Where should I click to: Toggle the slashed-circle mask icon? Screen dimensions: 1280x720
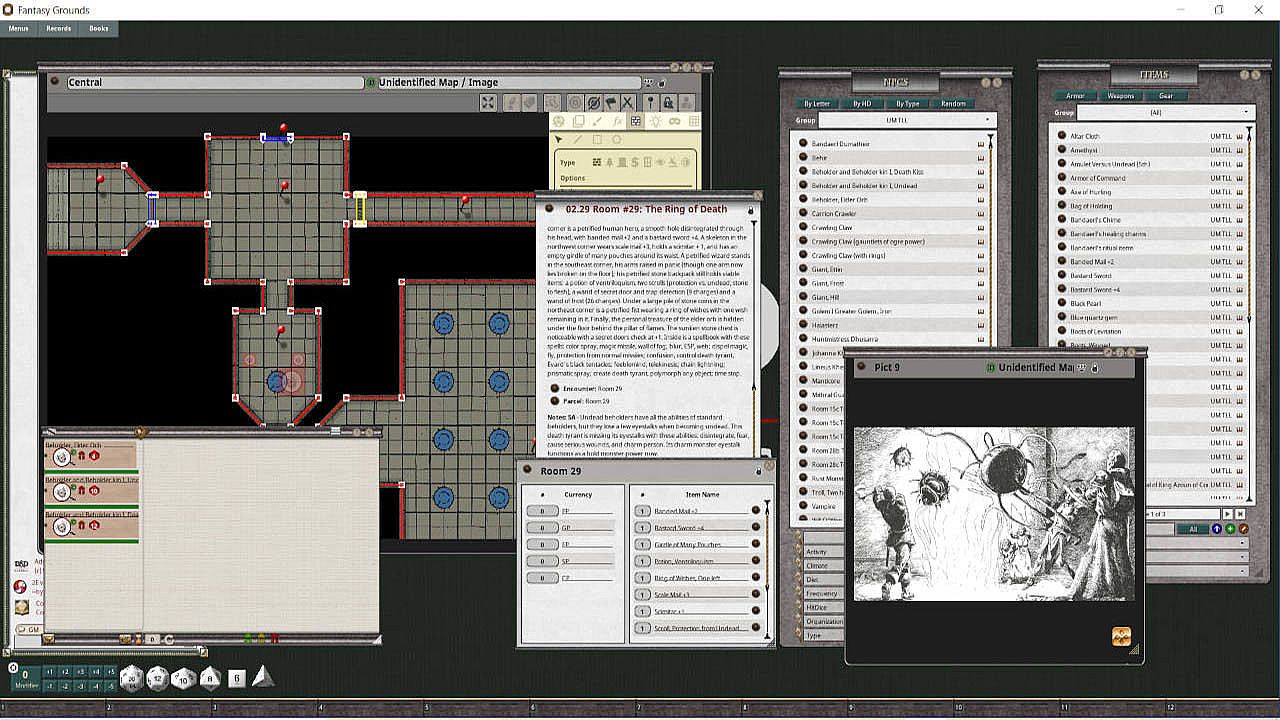pyautogui.click(x=593, y=102)
